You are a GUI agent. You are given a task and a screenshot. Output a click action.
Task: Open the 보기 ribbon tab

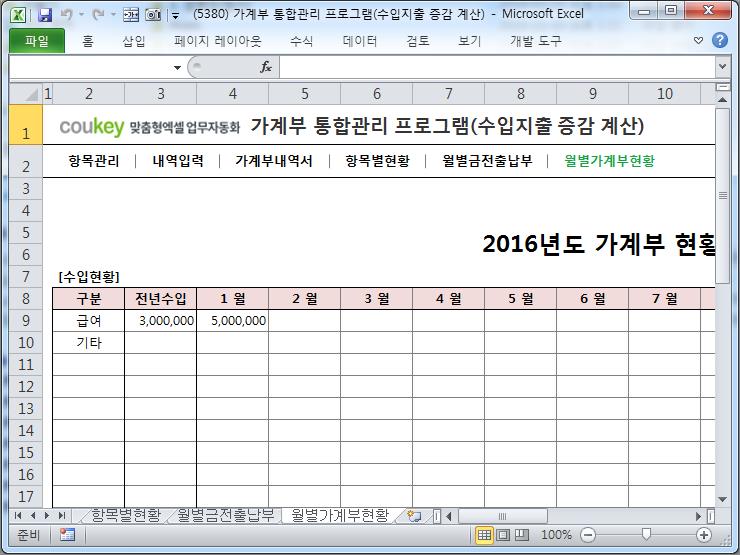469,41
